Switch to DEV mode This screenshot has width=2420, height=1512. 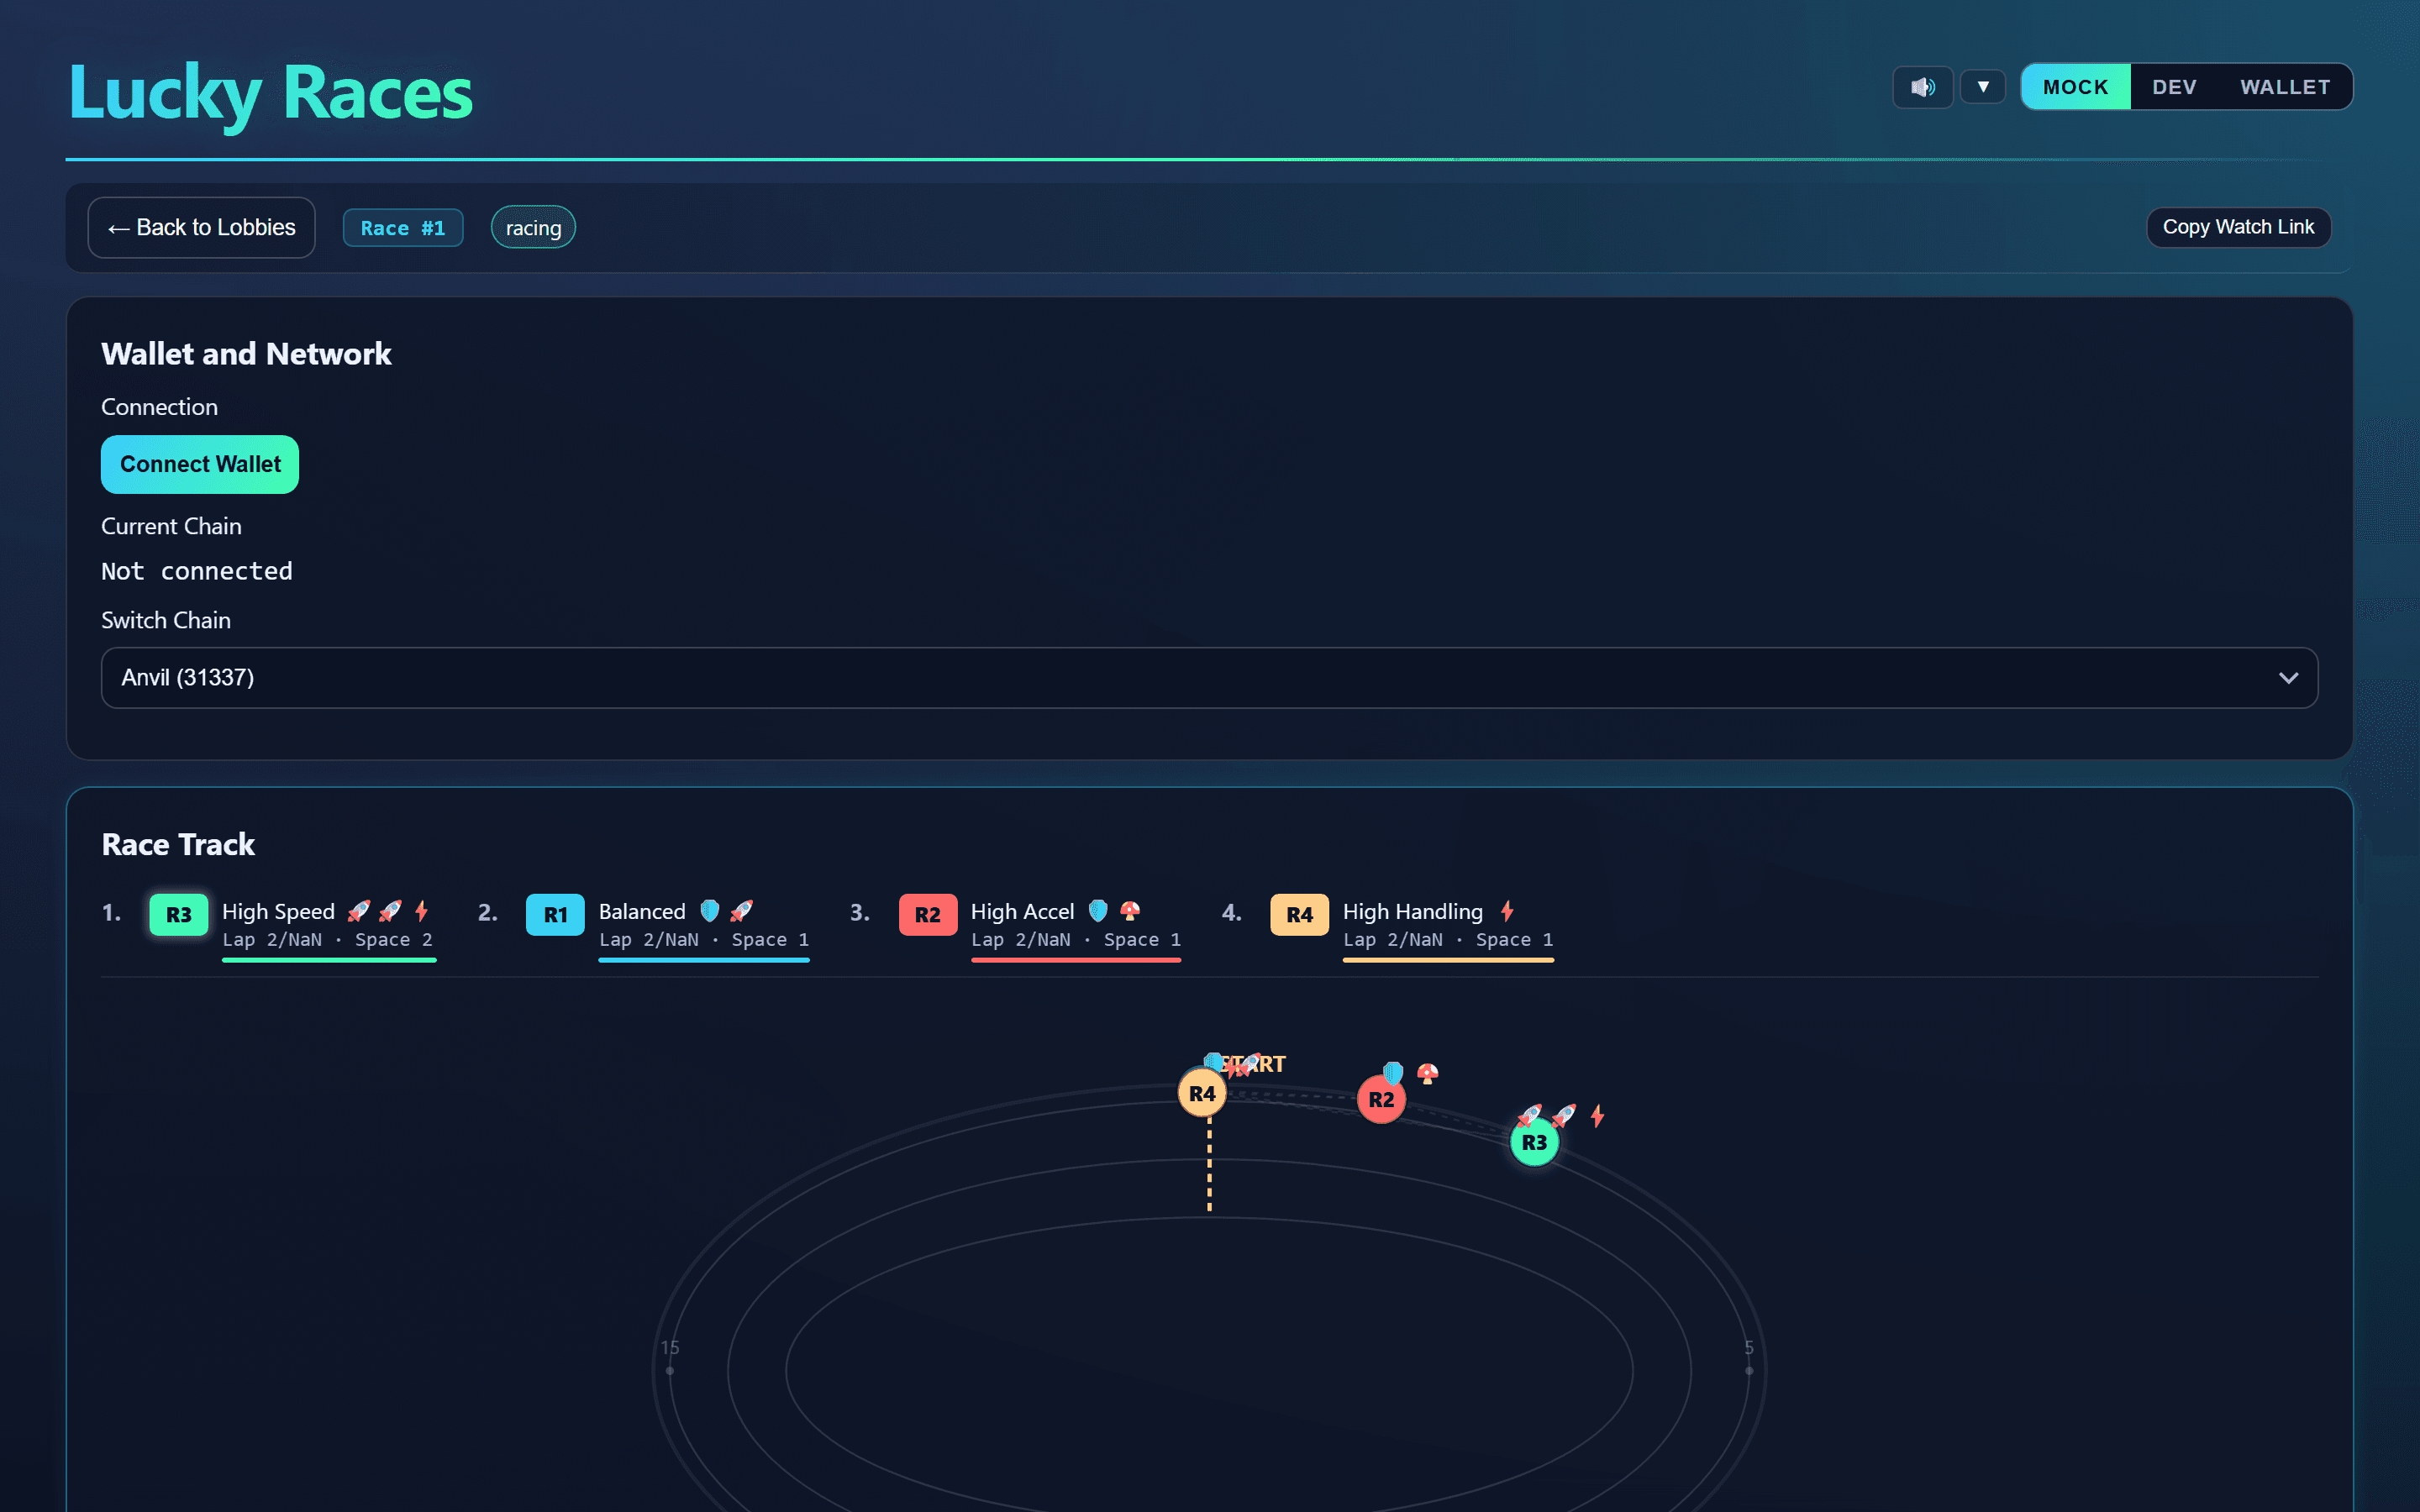pyautogui.click(x=2174, y=87)
